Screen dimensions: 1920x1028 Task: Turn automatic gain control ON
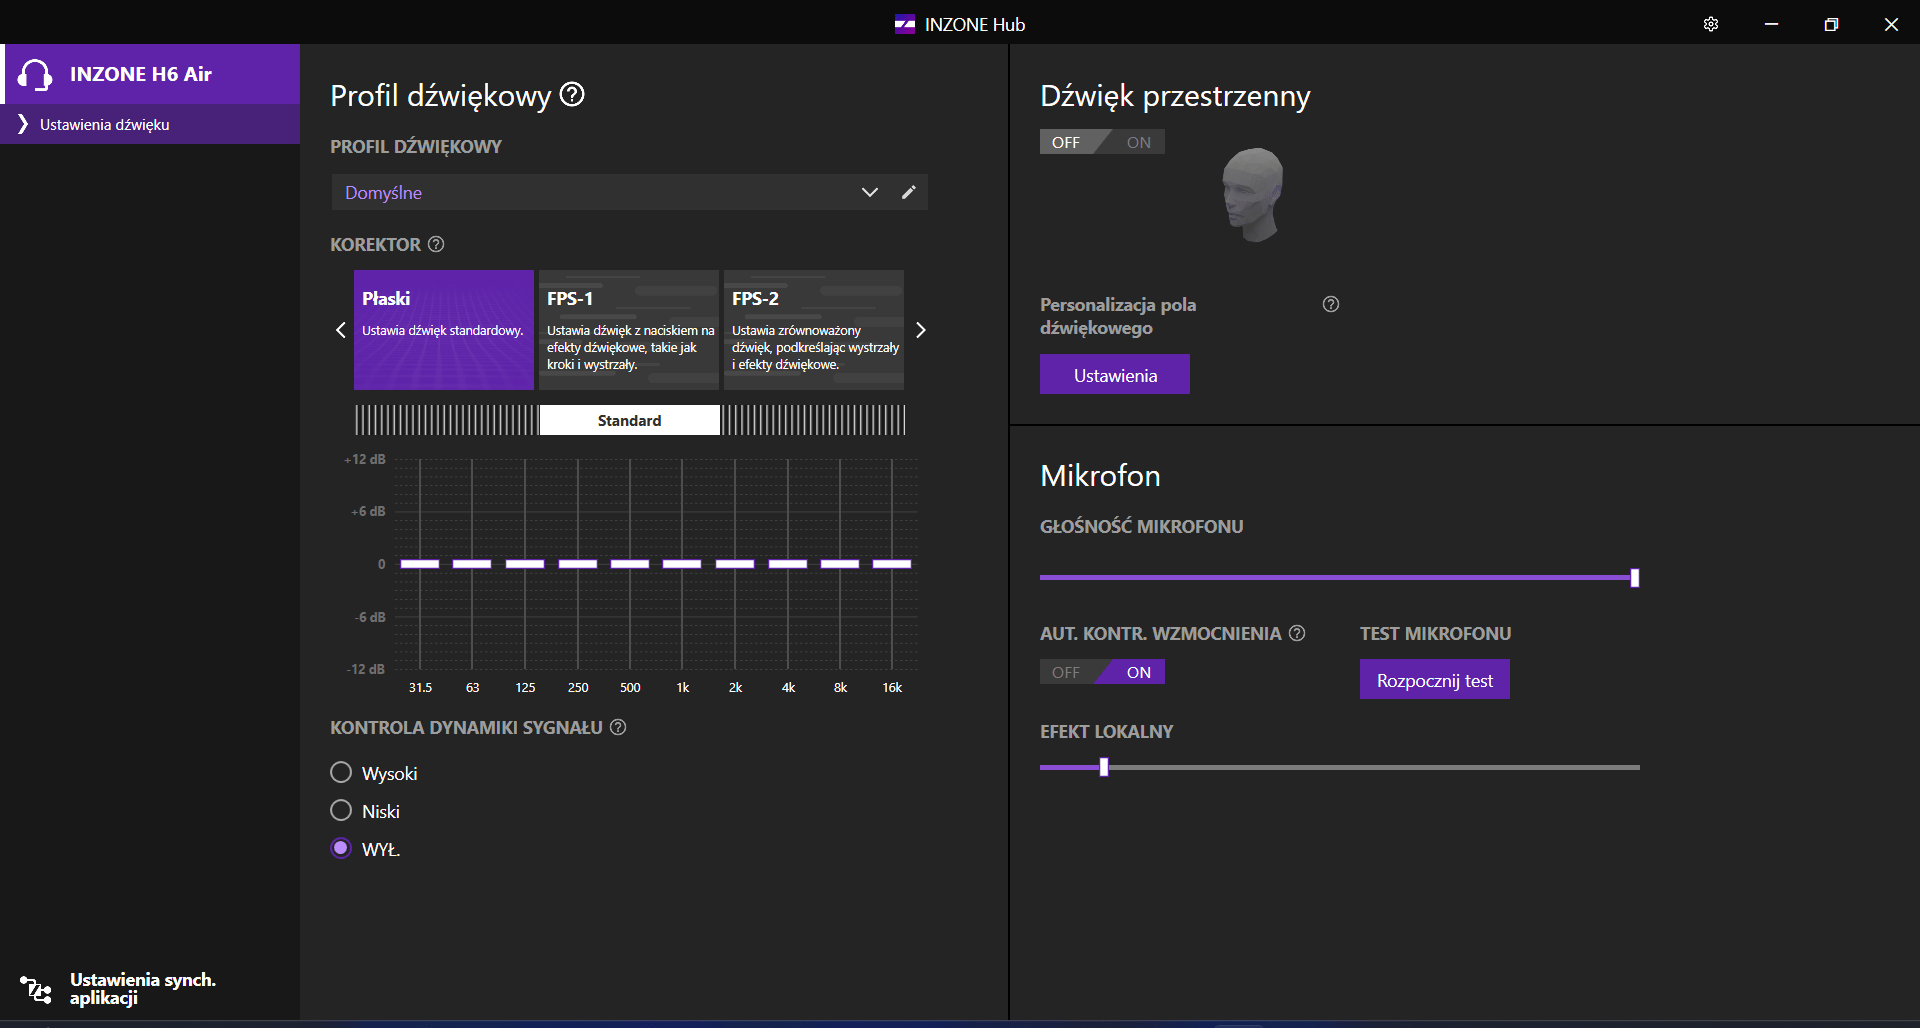1138,672
